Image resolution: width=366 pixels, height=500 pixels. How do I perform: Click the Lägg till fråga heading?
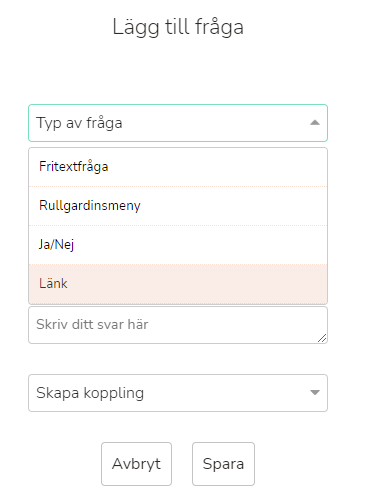[x=178, y=27]
